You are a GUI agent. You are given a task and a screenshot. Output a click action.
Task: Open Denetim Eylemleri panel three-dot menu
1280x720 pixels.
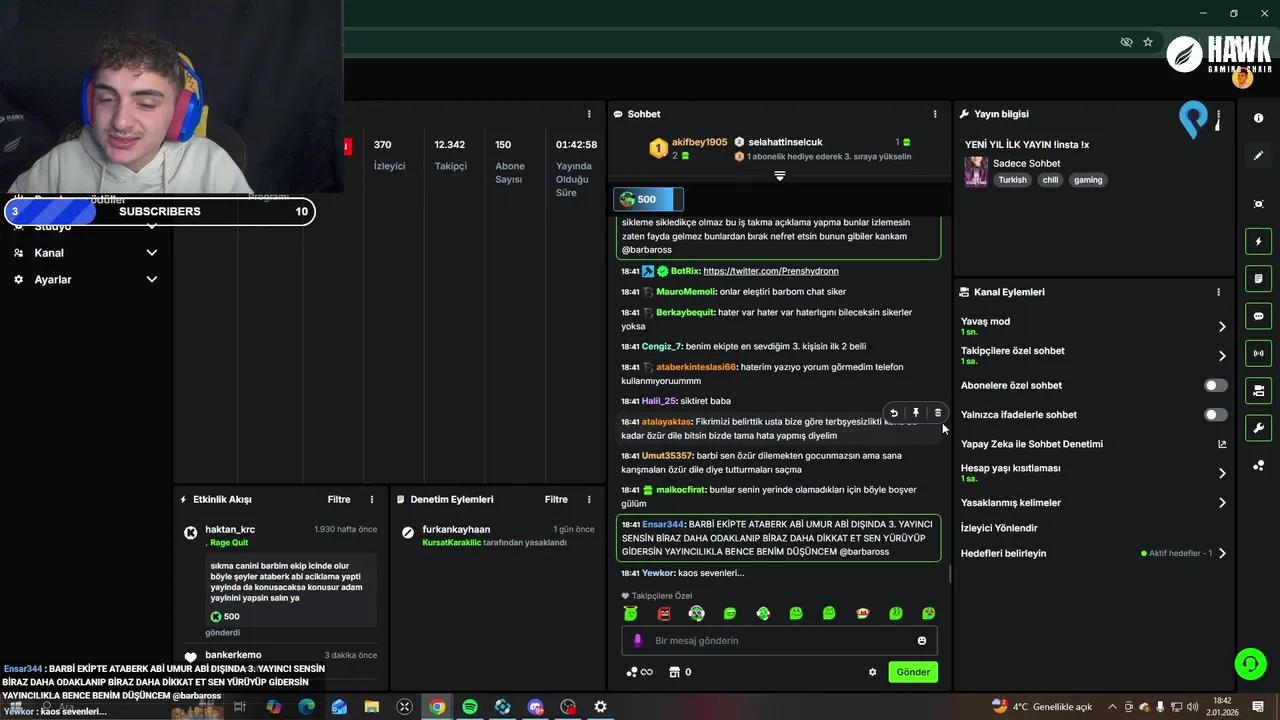(x=589, y=499)
